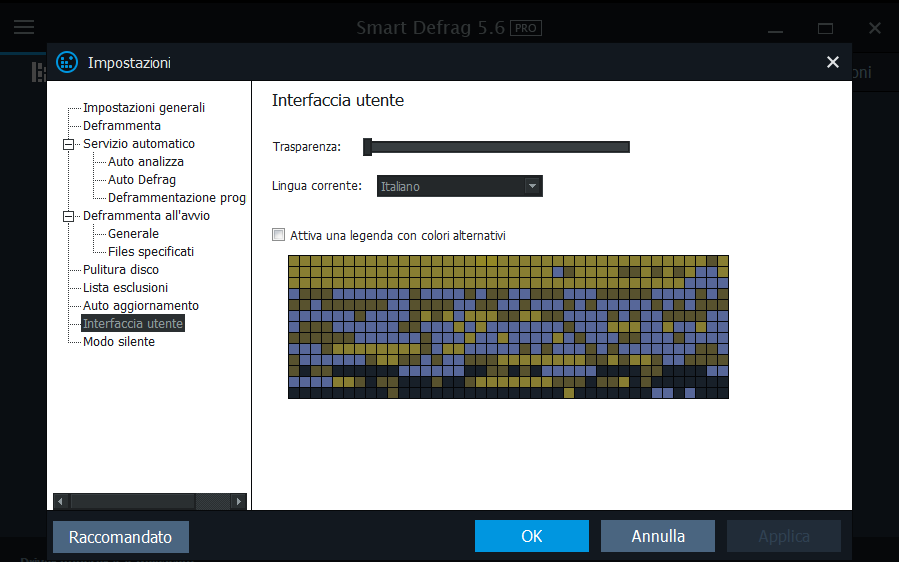Open Auto analizza settings
The width and height of the screenshot is (899, 562).
point(146,162)
